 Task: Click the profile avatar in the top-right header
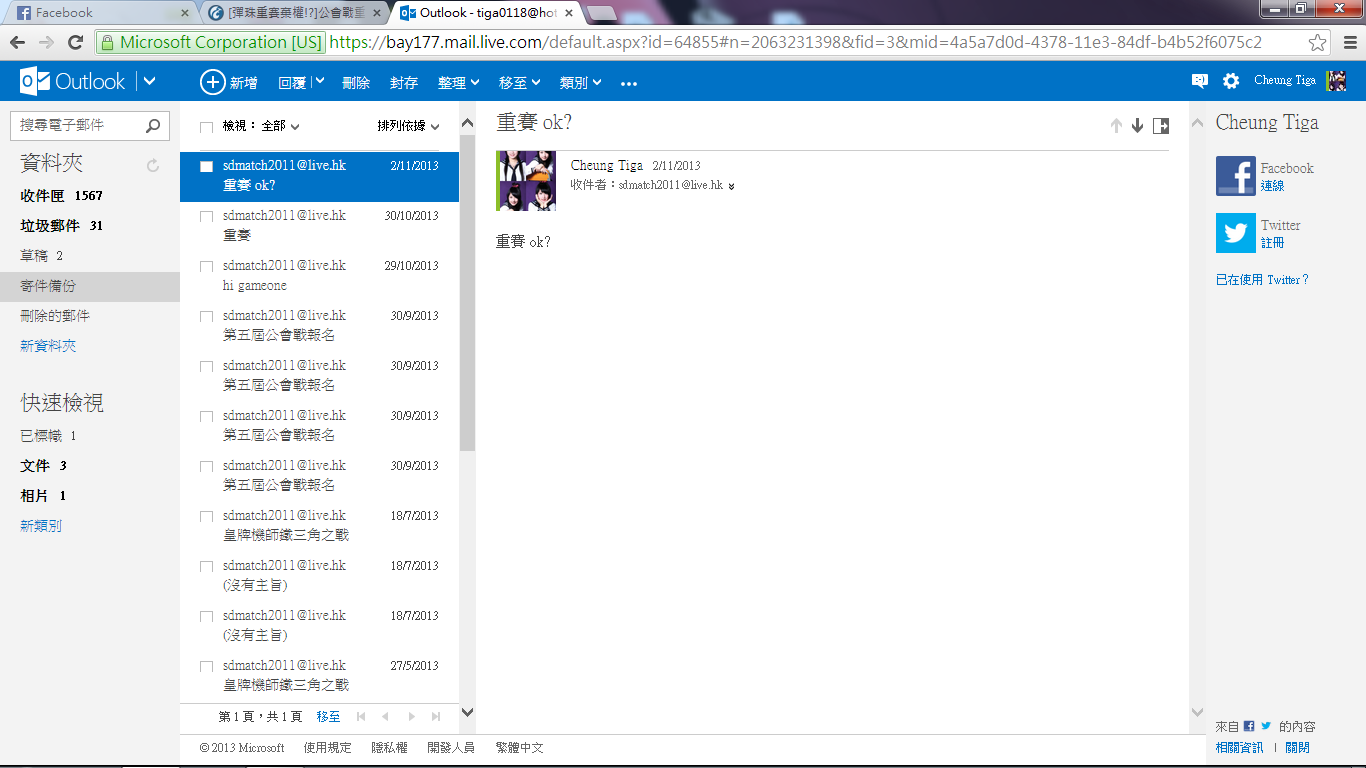point(1336,82)
